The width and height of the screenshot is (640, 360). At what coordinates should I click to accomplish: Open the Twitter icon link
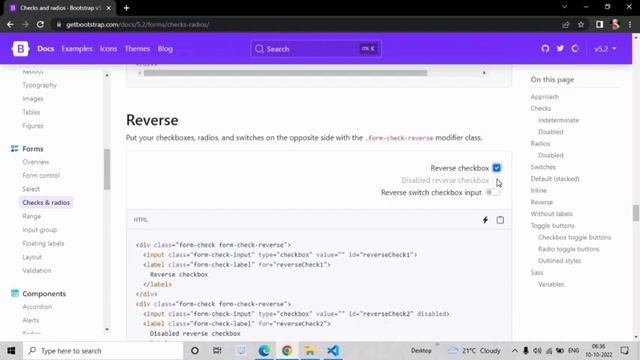[x=560, y=49]
